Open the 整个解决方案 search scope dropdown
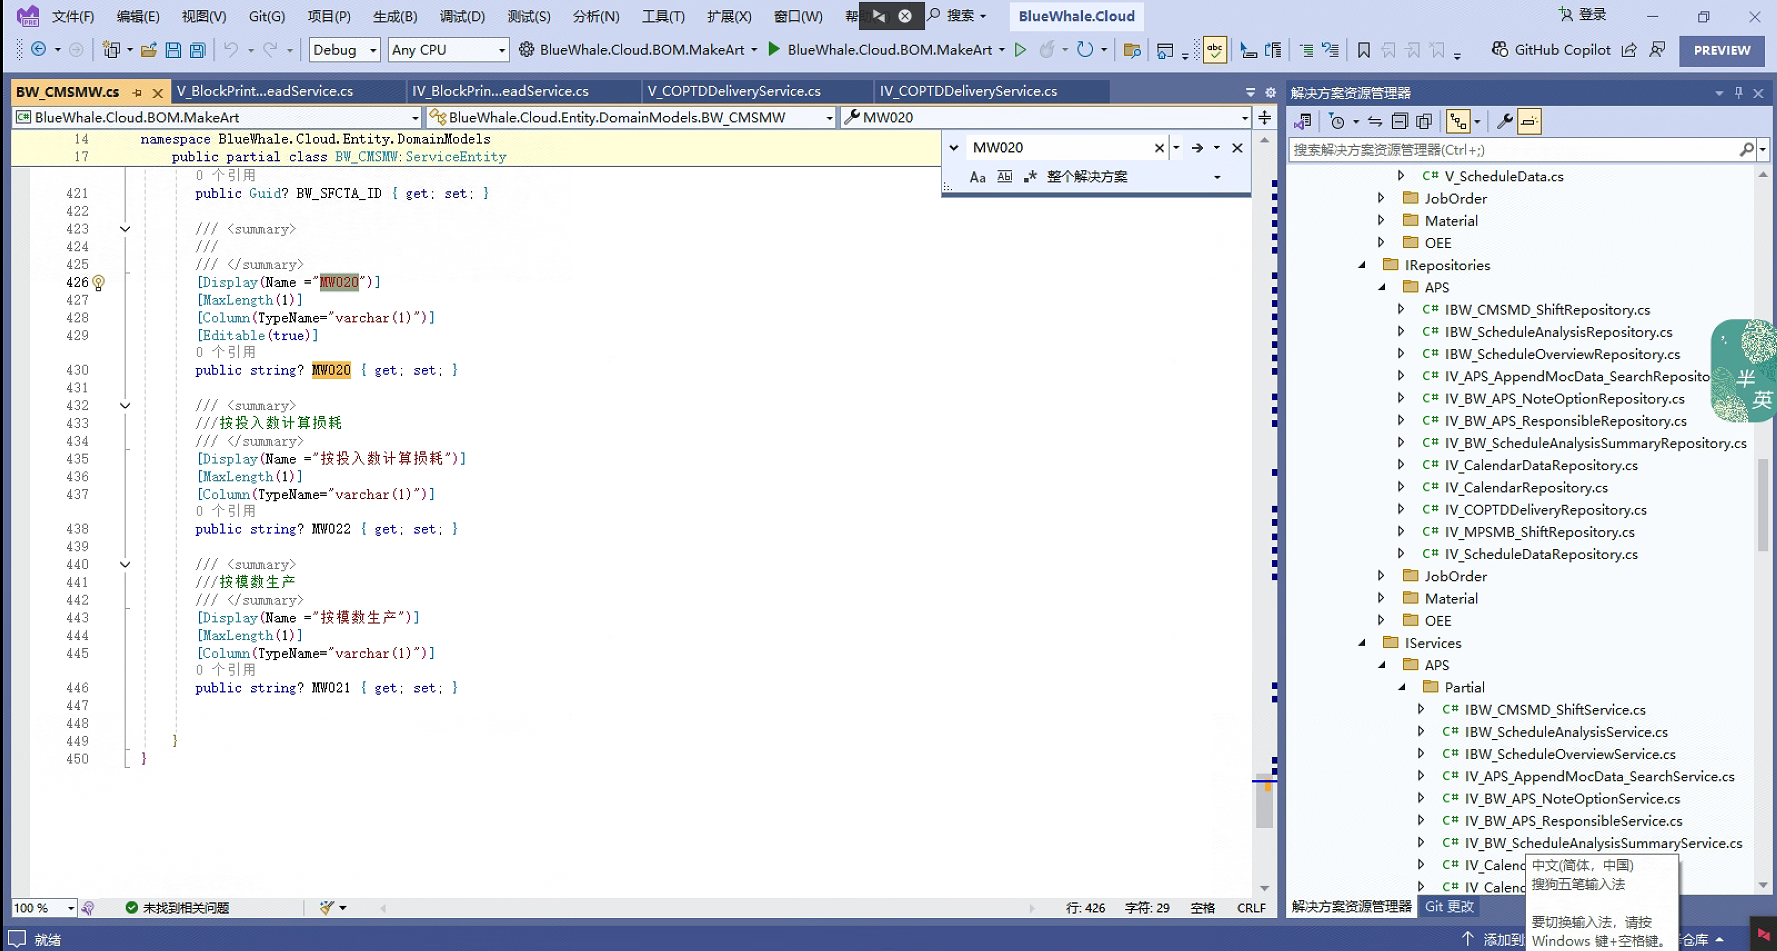 tap(1217, 177)
